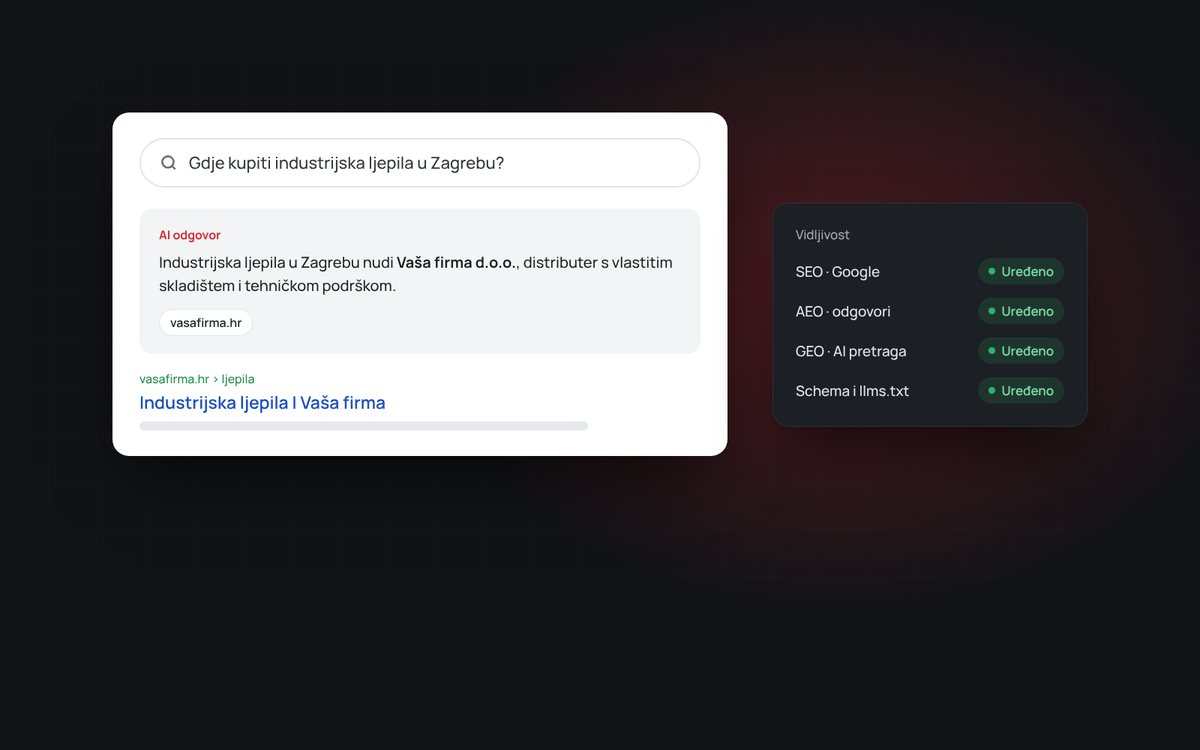Click the vasafirma.hr › ljepila breadcrumb
Viewport: 1200px width, 750px height.
[x=197, y=379]
